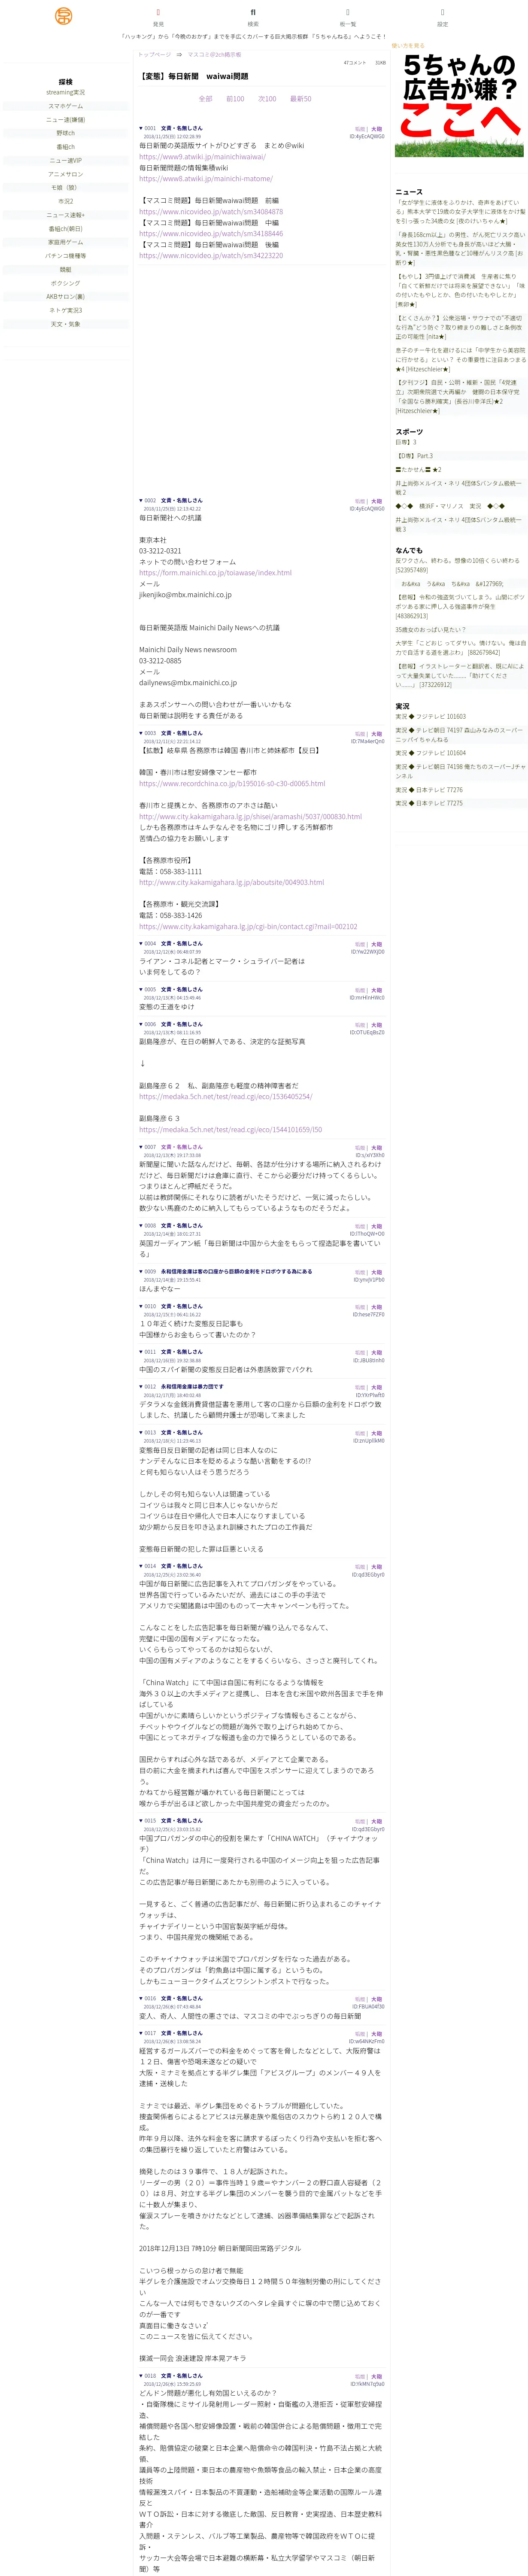The height and width of the screenshot is (2576, 528).
Task: Collapse post 0003 using its triangle
Action: coord(141,733)
